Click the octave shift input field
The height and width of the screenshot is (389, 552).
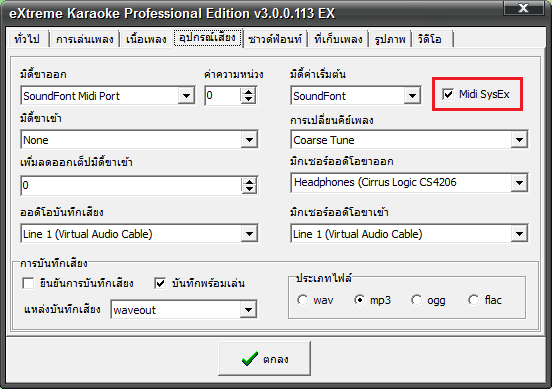pyautogui.click(x=131, y=185)
